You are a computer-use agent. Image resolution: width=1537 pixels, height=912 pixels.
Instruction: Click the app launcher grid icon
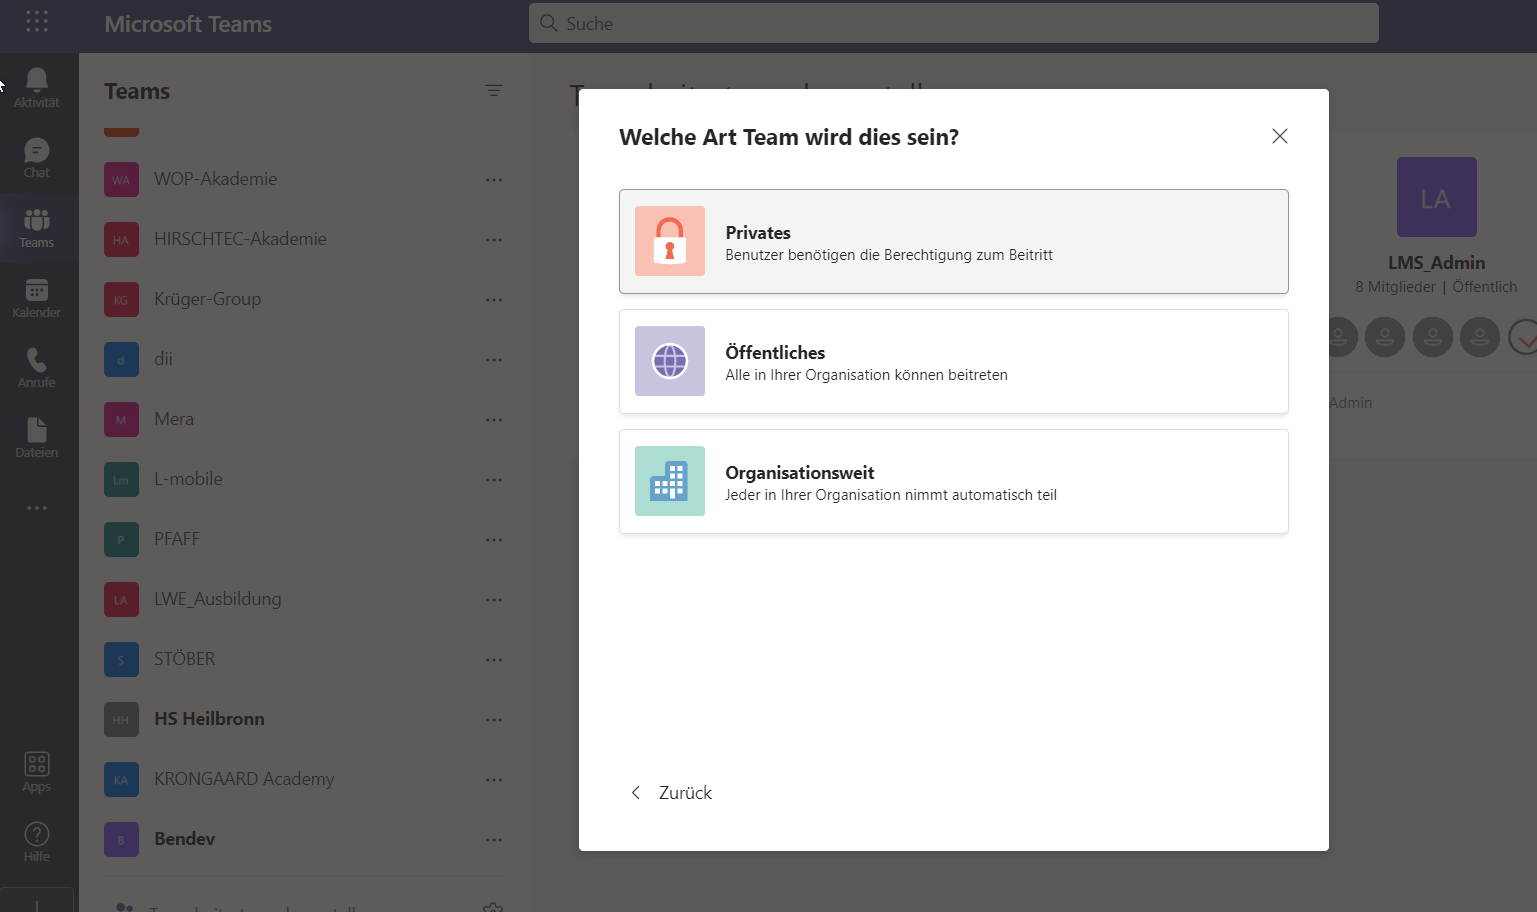click(37, 22)
